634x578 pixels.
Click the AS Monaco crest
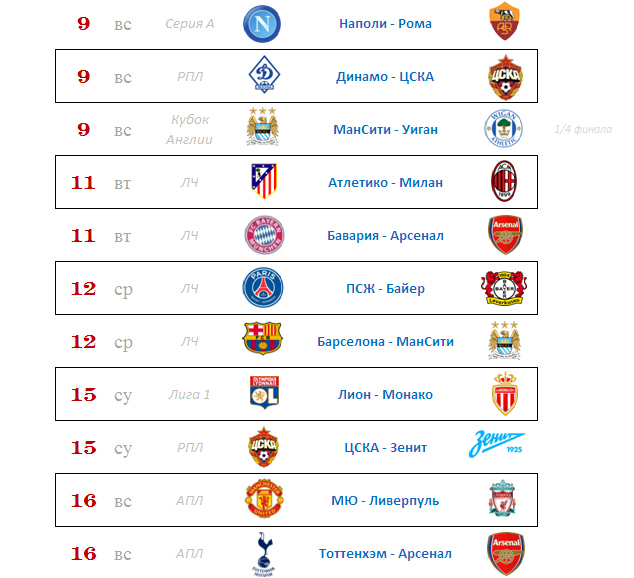[504, 394]
